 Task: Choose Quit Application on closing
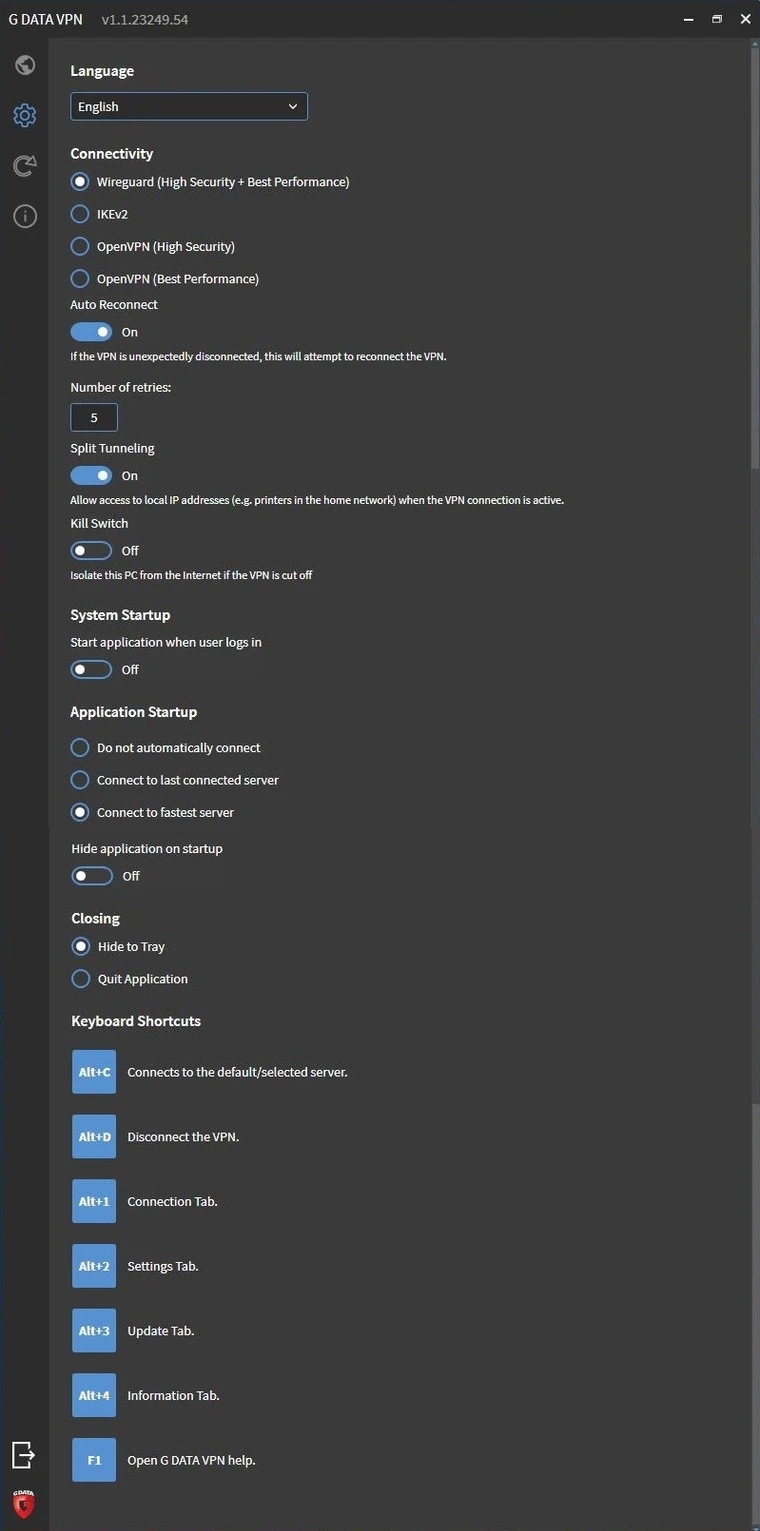coord(81,979)
